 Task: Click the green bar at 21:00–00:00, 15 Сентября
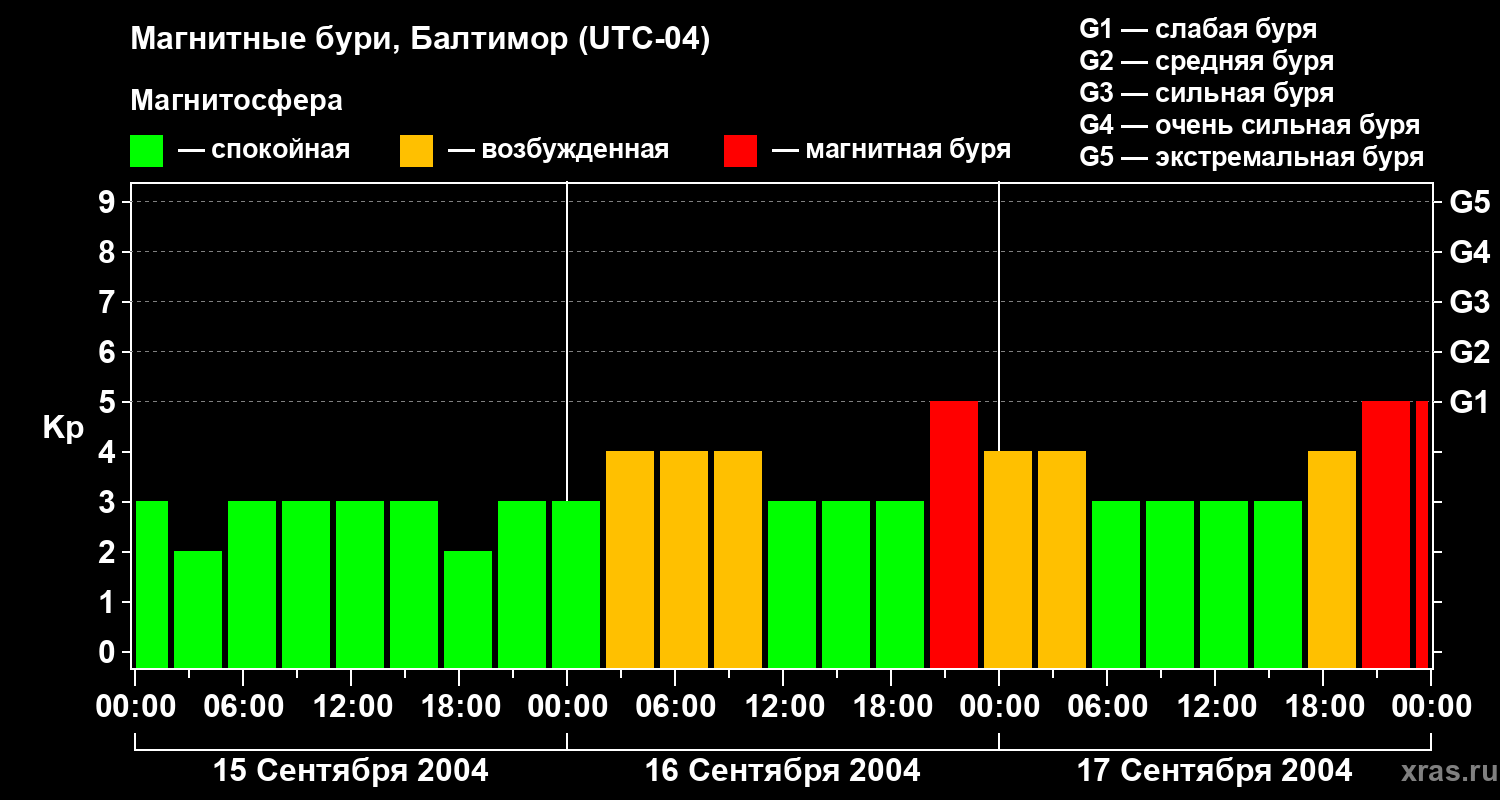[522, 585]
